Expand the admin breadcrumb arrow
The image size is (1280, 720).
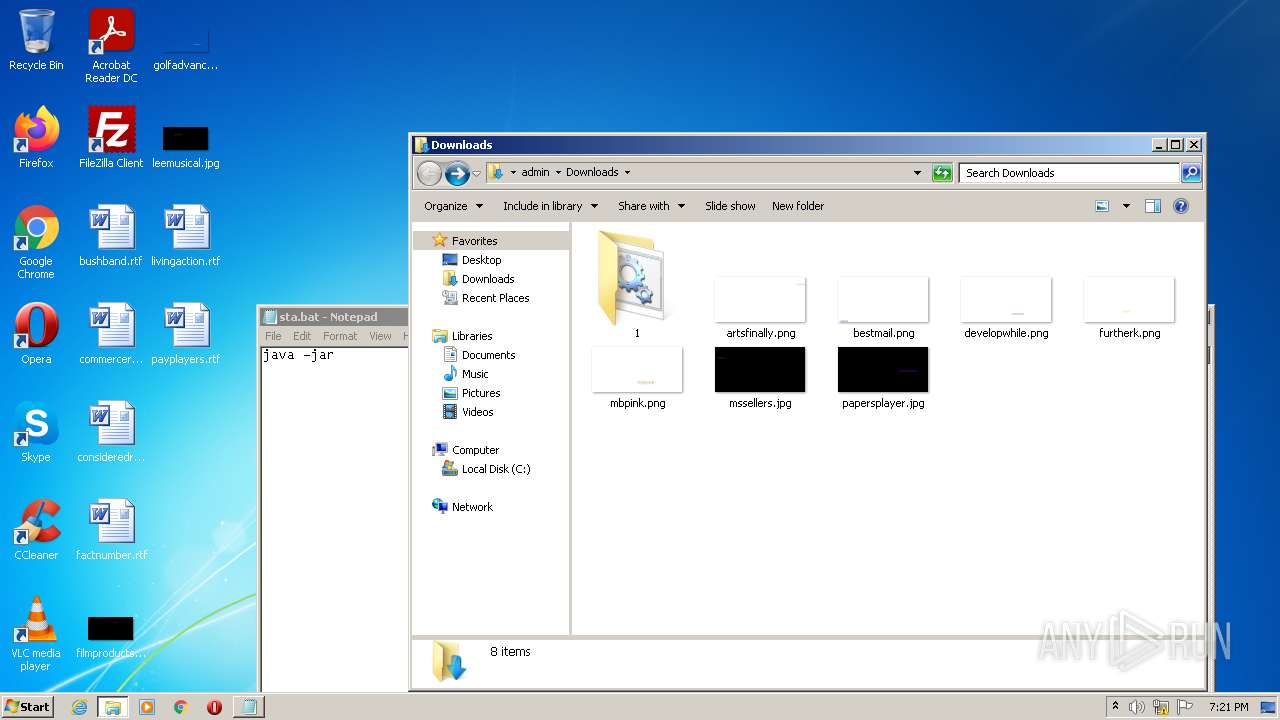558,173
